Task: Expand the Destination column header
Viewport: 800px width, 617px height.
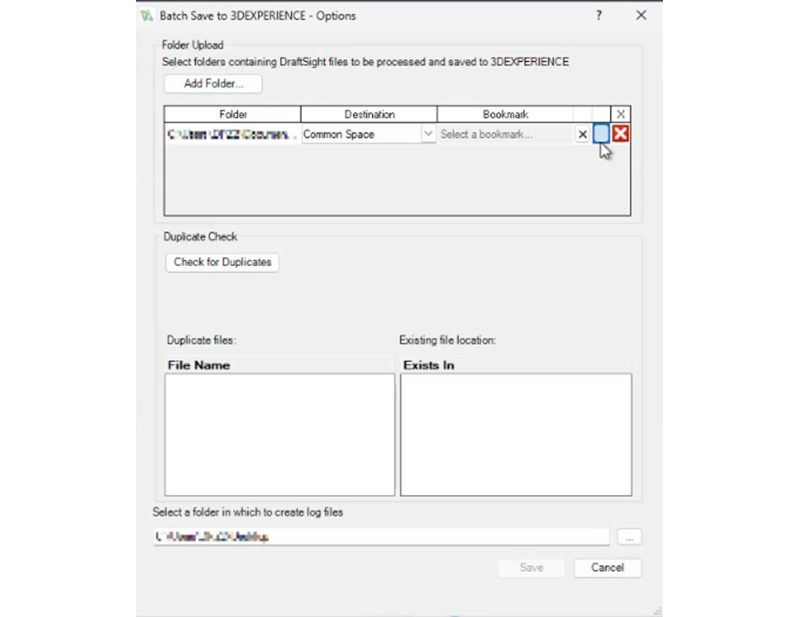Action: point(371,113)
